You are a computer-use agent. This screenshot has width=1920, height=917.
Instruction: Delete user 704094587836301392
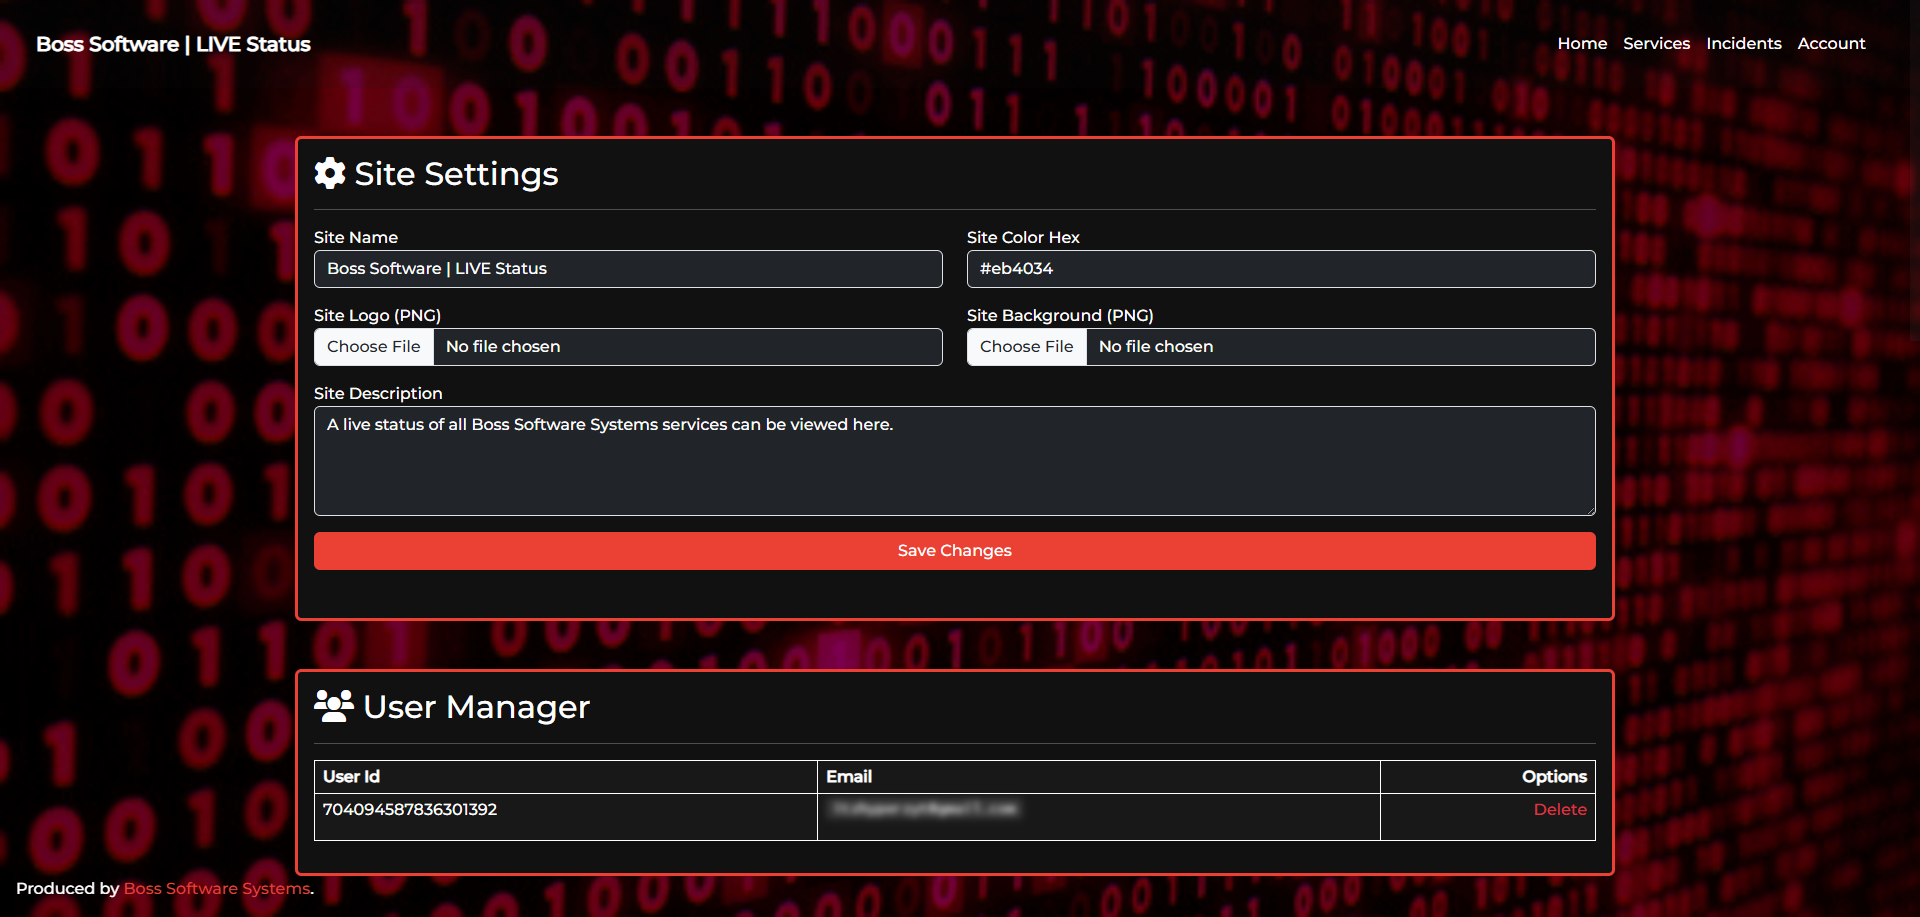[x=1560, y=809]
